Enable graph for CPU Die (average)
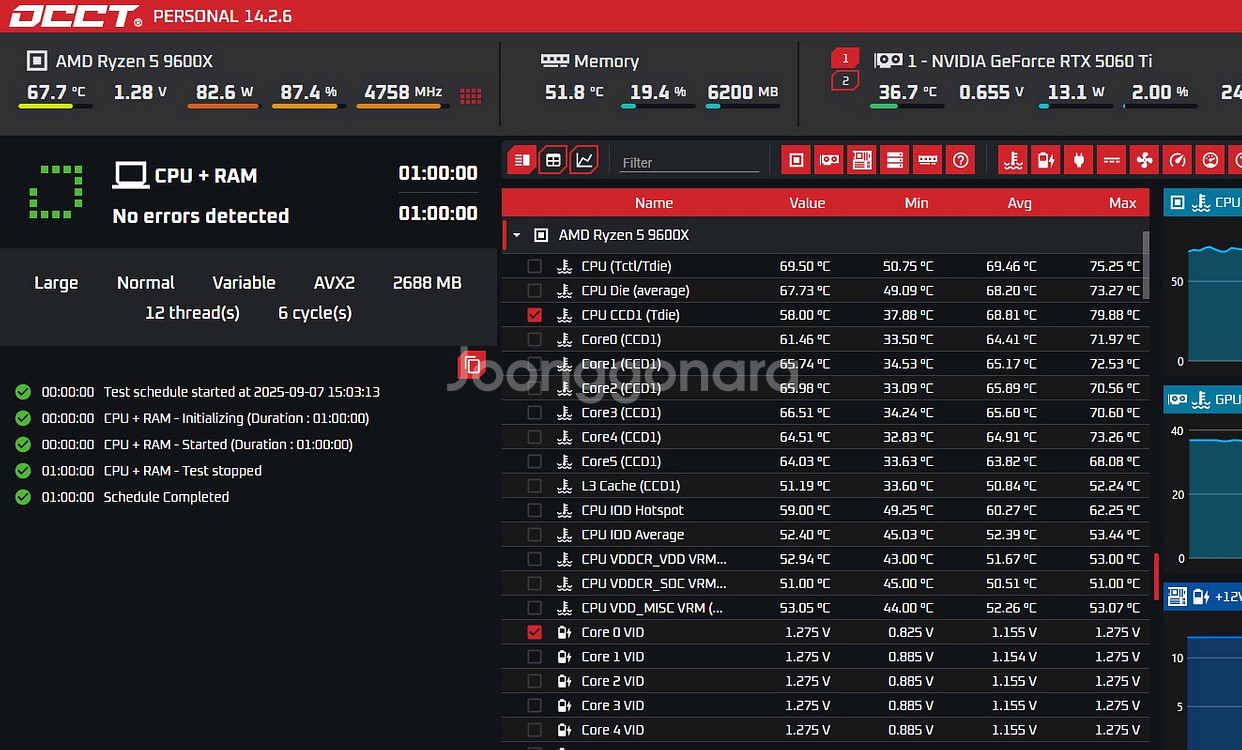The width and height of the screenshot is (1242, 750). (535, 290)
